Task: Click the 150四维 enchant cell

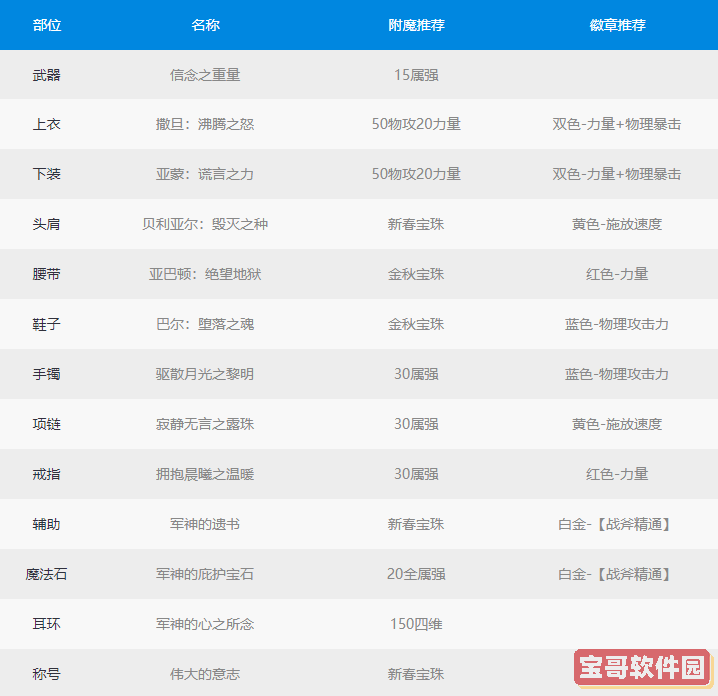Action: (x=416, y=624)
